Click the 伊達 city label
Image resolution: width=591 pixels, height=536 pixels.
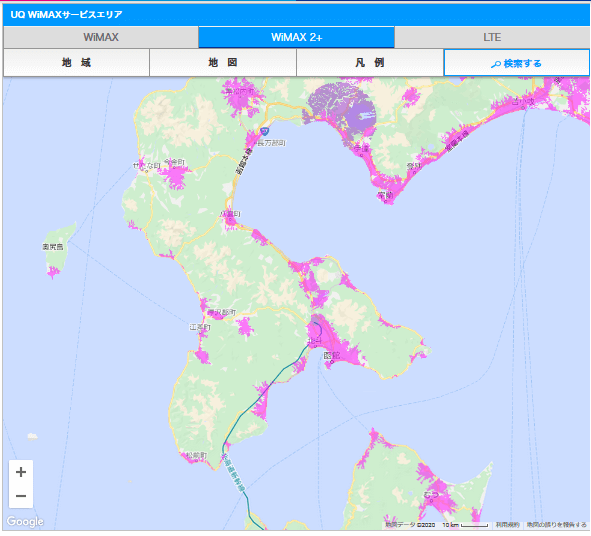point(361,149)
